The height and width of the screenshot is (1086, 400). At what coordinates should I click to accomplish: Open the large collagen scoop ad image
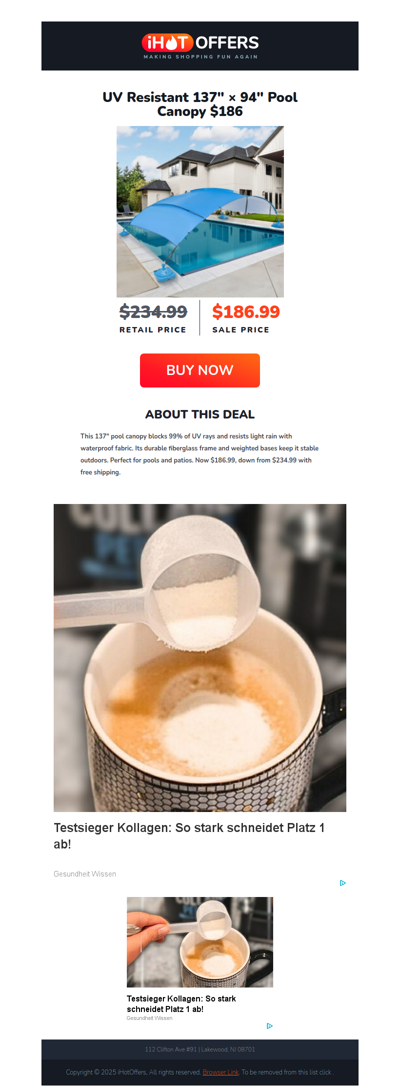click(x=200, y=657)
